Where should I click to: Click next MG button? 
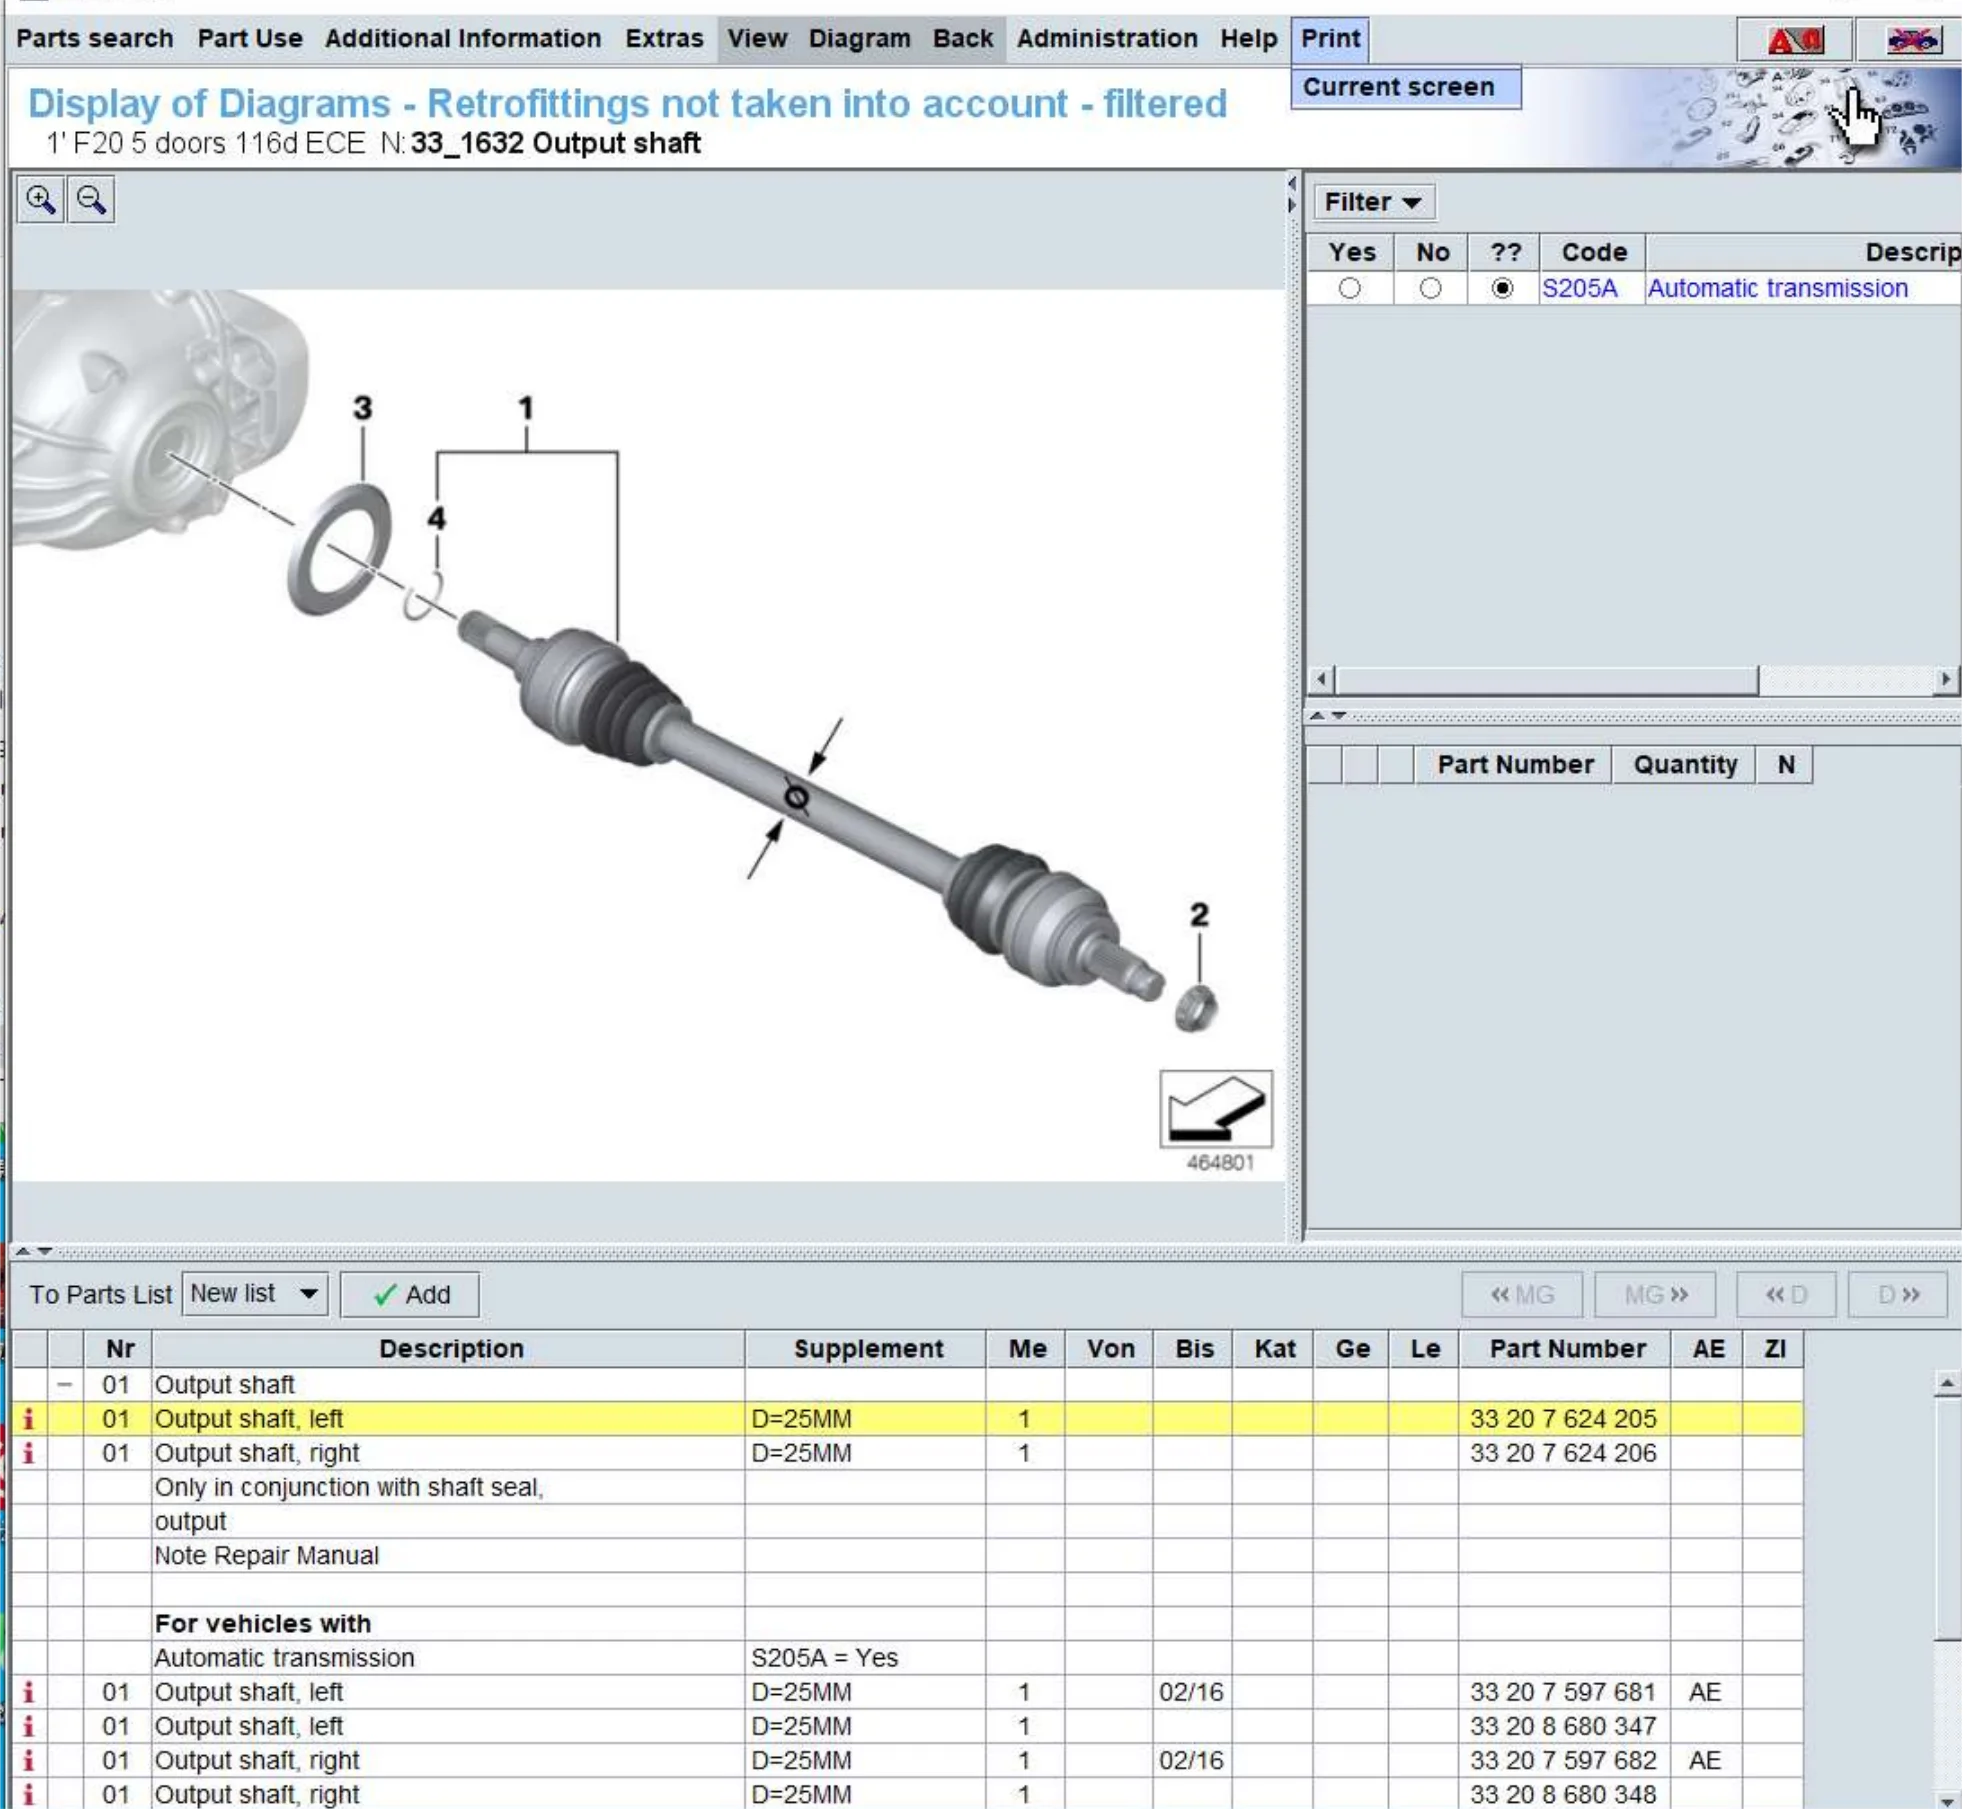point(1655,1295)
